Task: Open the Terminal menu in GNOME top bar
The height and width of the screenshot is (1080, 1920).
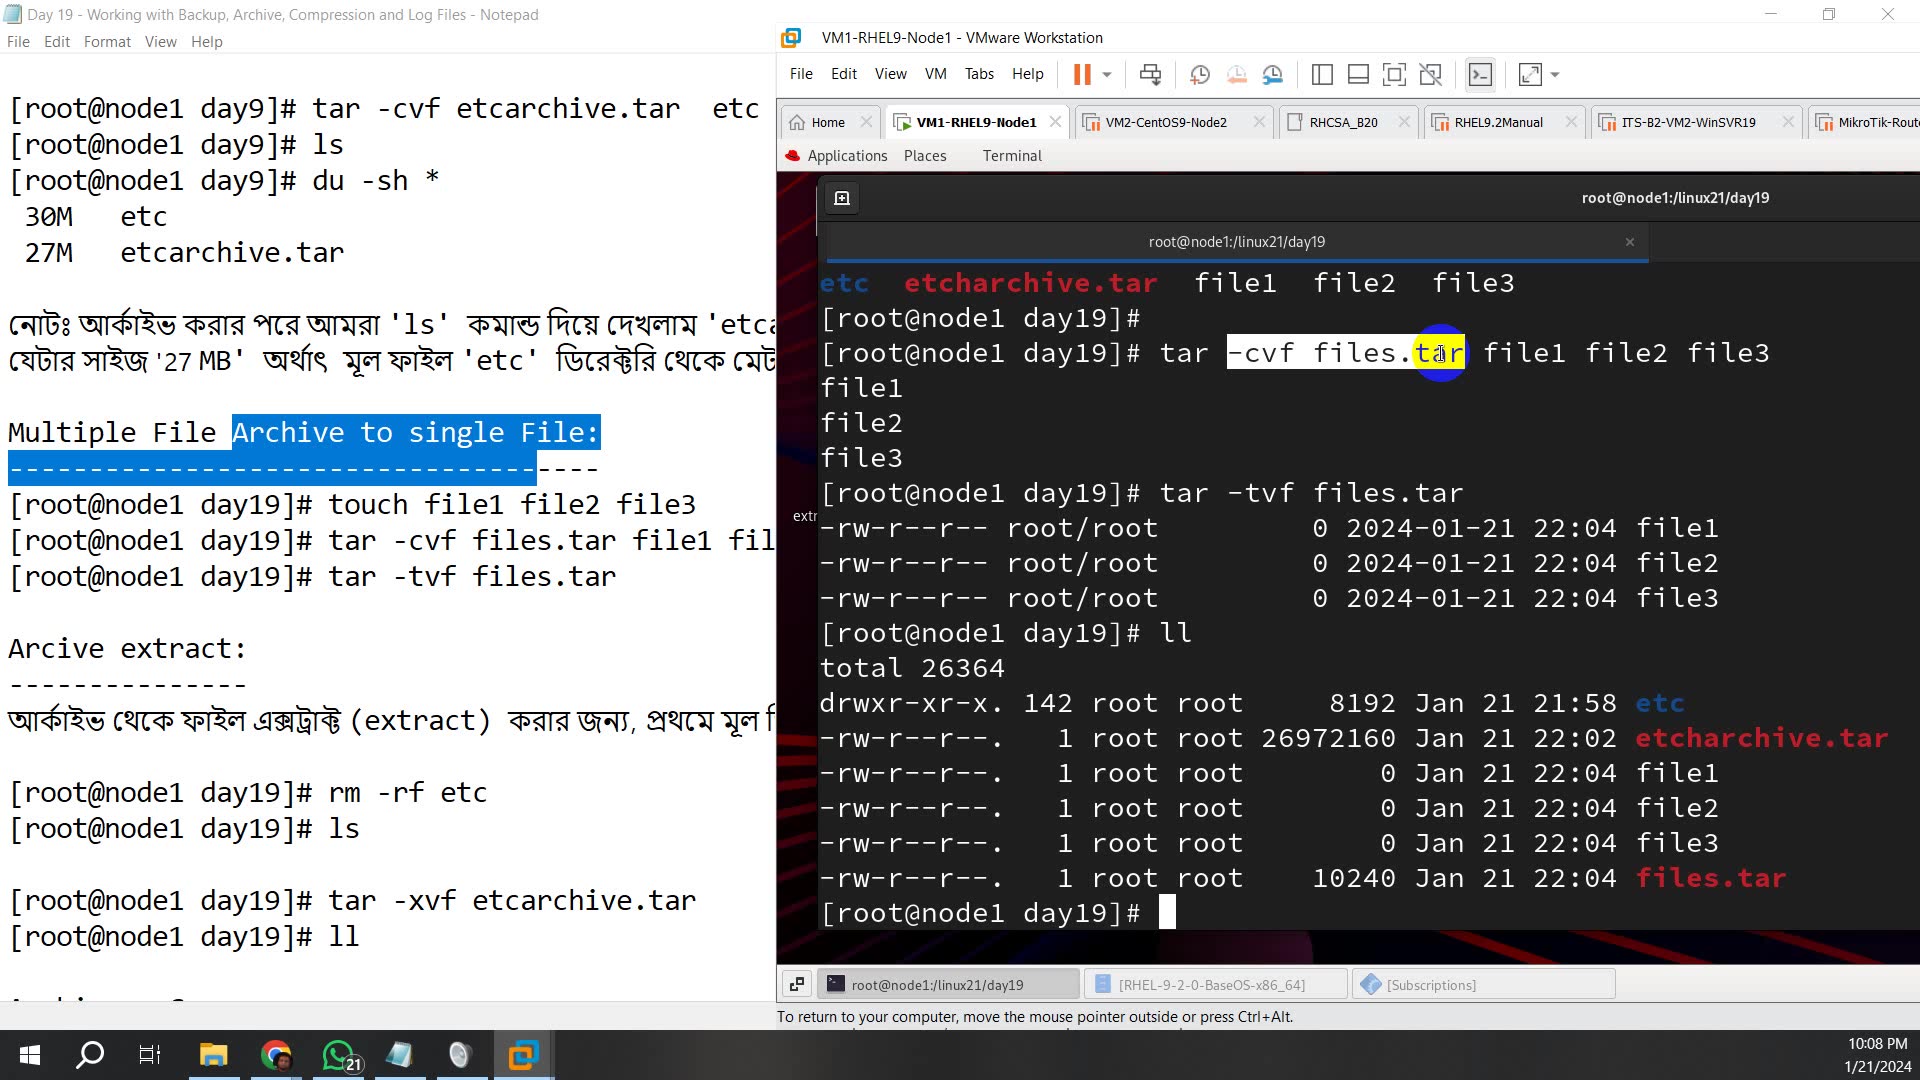Action: [x=1012, y=155]
